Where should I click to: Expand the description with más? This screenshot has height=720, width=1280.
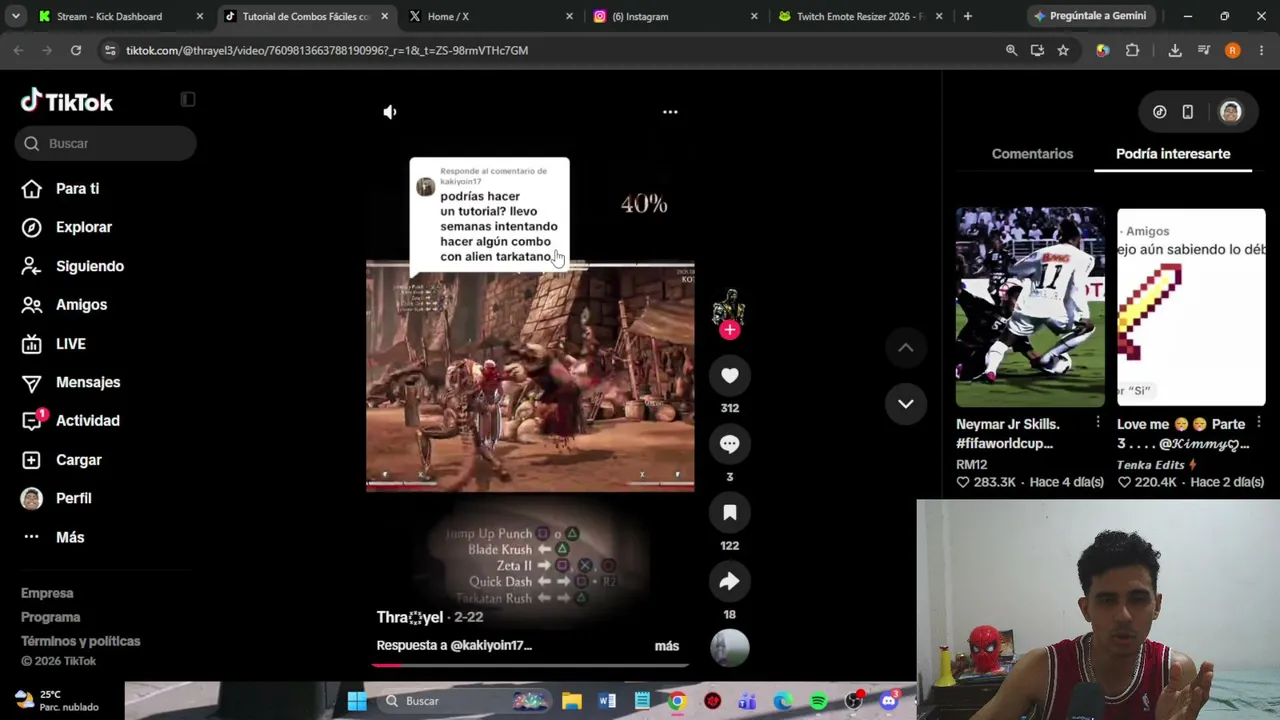tap(667, 646)
